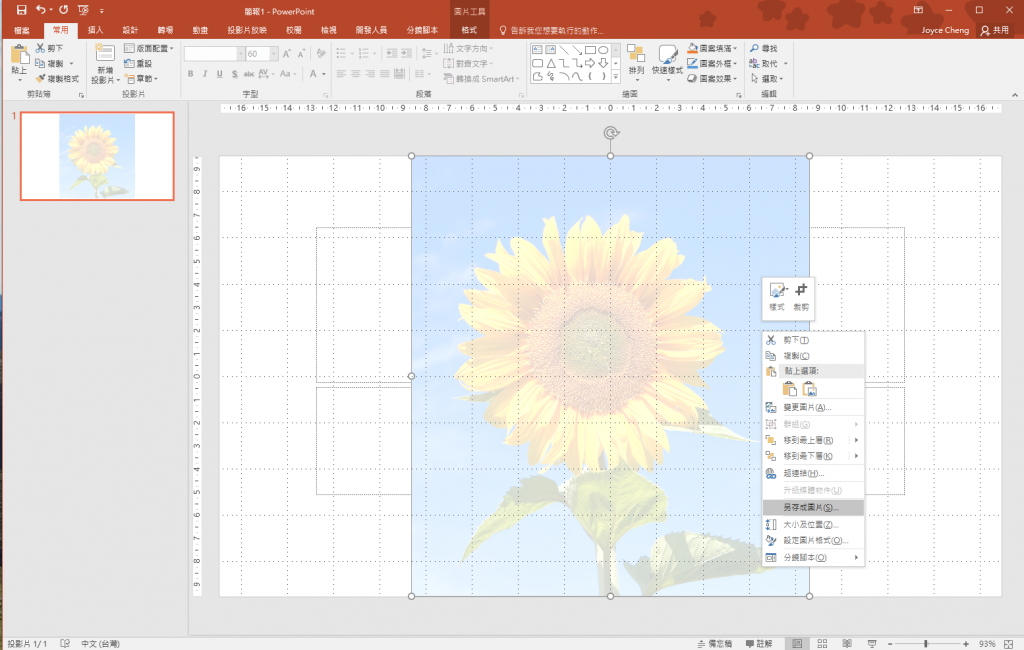Open the Insert (插入) ribbon tab
This screenshot has width=1024, height=650.
coord(96,31)
